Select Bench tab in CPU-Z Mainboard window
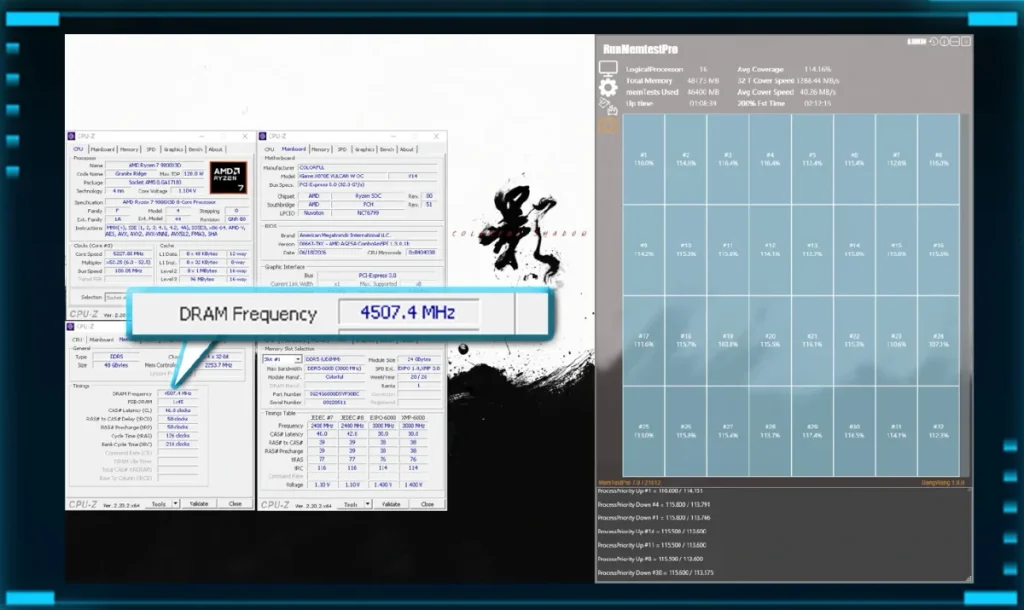 tap(387, 149)
